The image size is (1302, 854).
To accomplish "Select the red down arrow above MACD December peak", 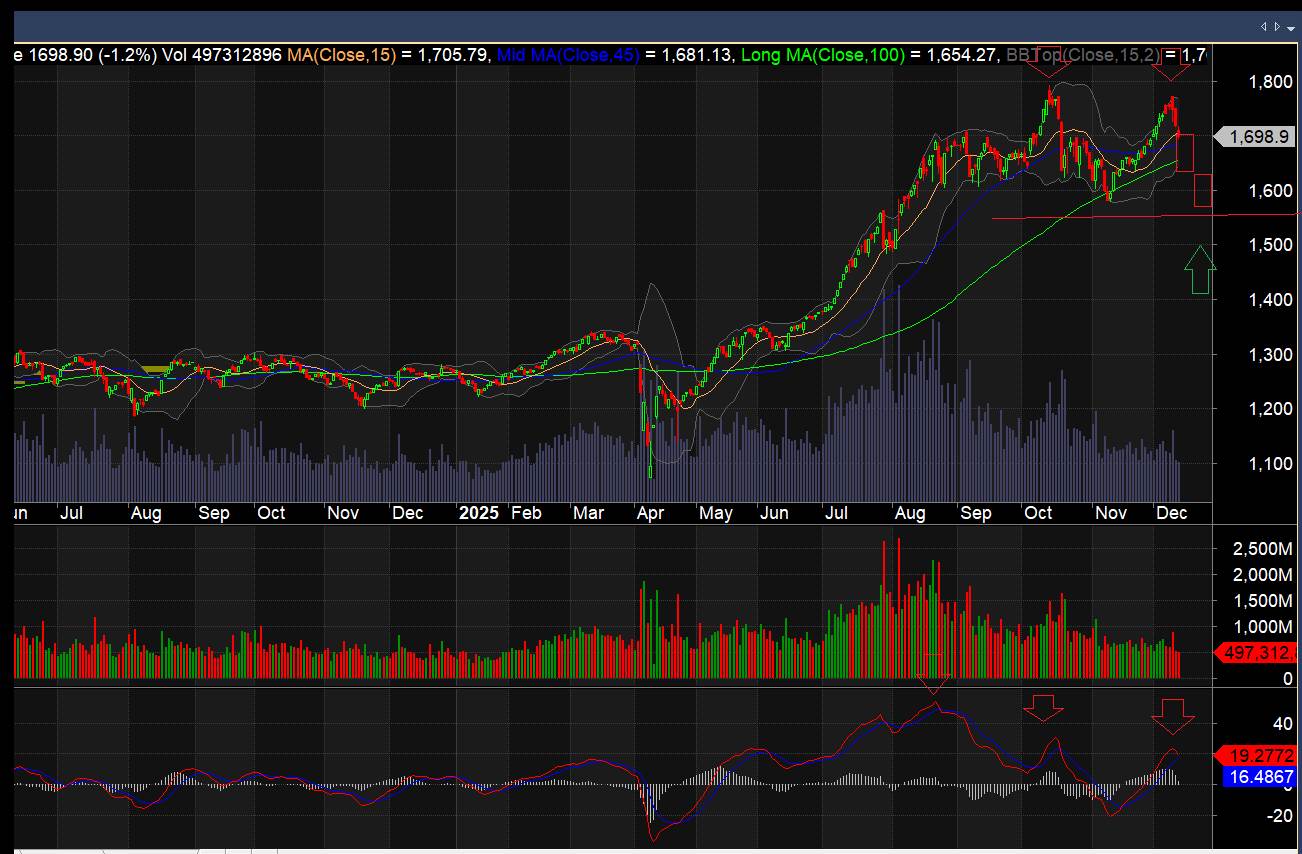I will click(1172, 716).
